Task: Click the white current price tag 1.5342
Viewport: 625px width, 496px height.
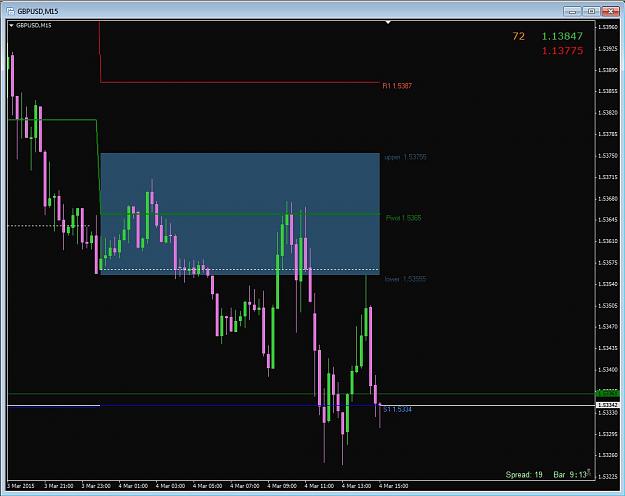Action: (608, 405)
